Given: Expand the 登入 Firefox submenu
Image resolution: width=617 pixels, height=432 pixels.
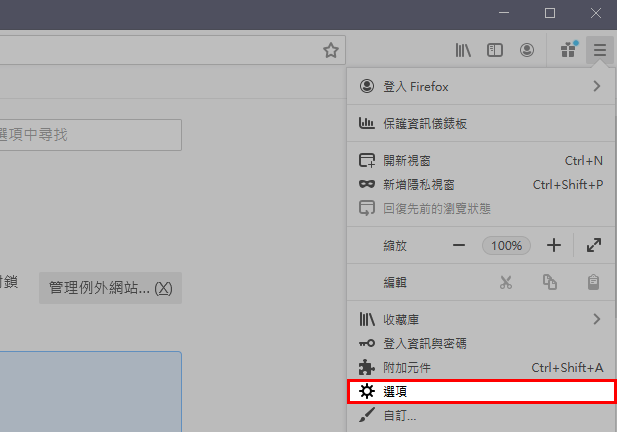Looking at the screenshot, I should 481,87.
